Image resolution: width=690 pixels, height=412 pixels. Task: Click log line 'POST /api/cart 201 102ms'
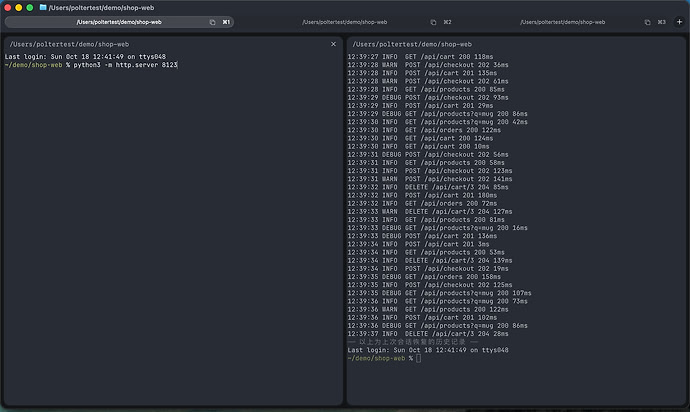(422, 317)
